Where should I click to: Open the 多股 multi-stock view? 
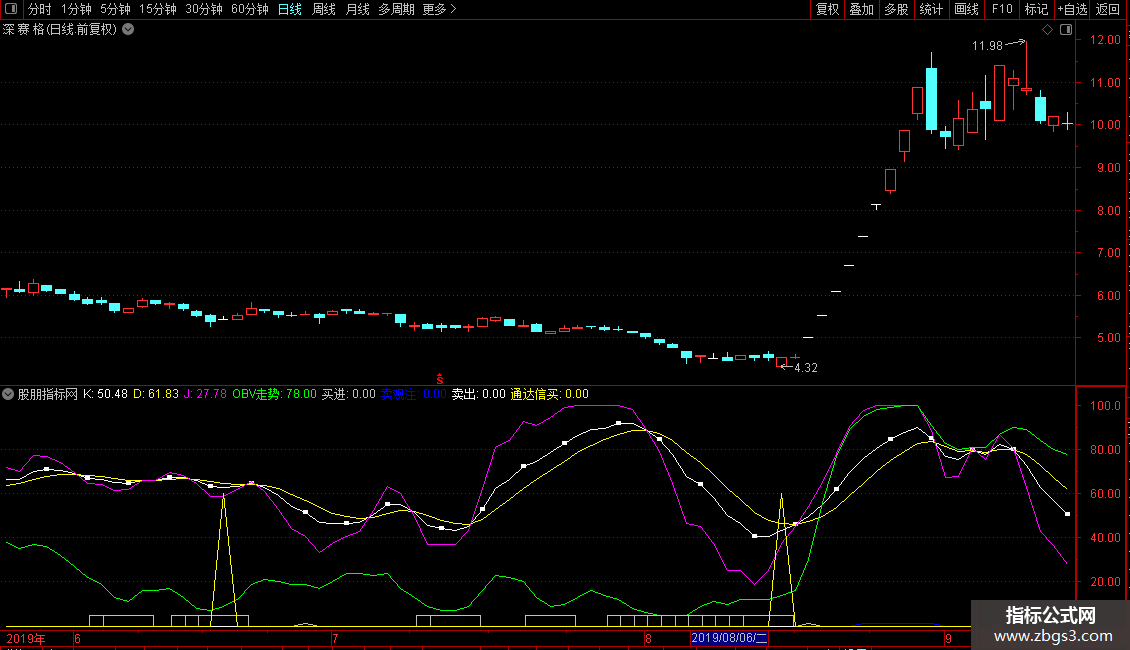(896, 9)
